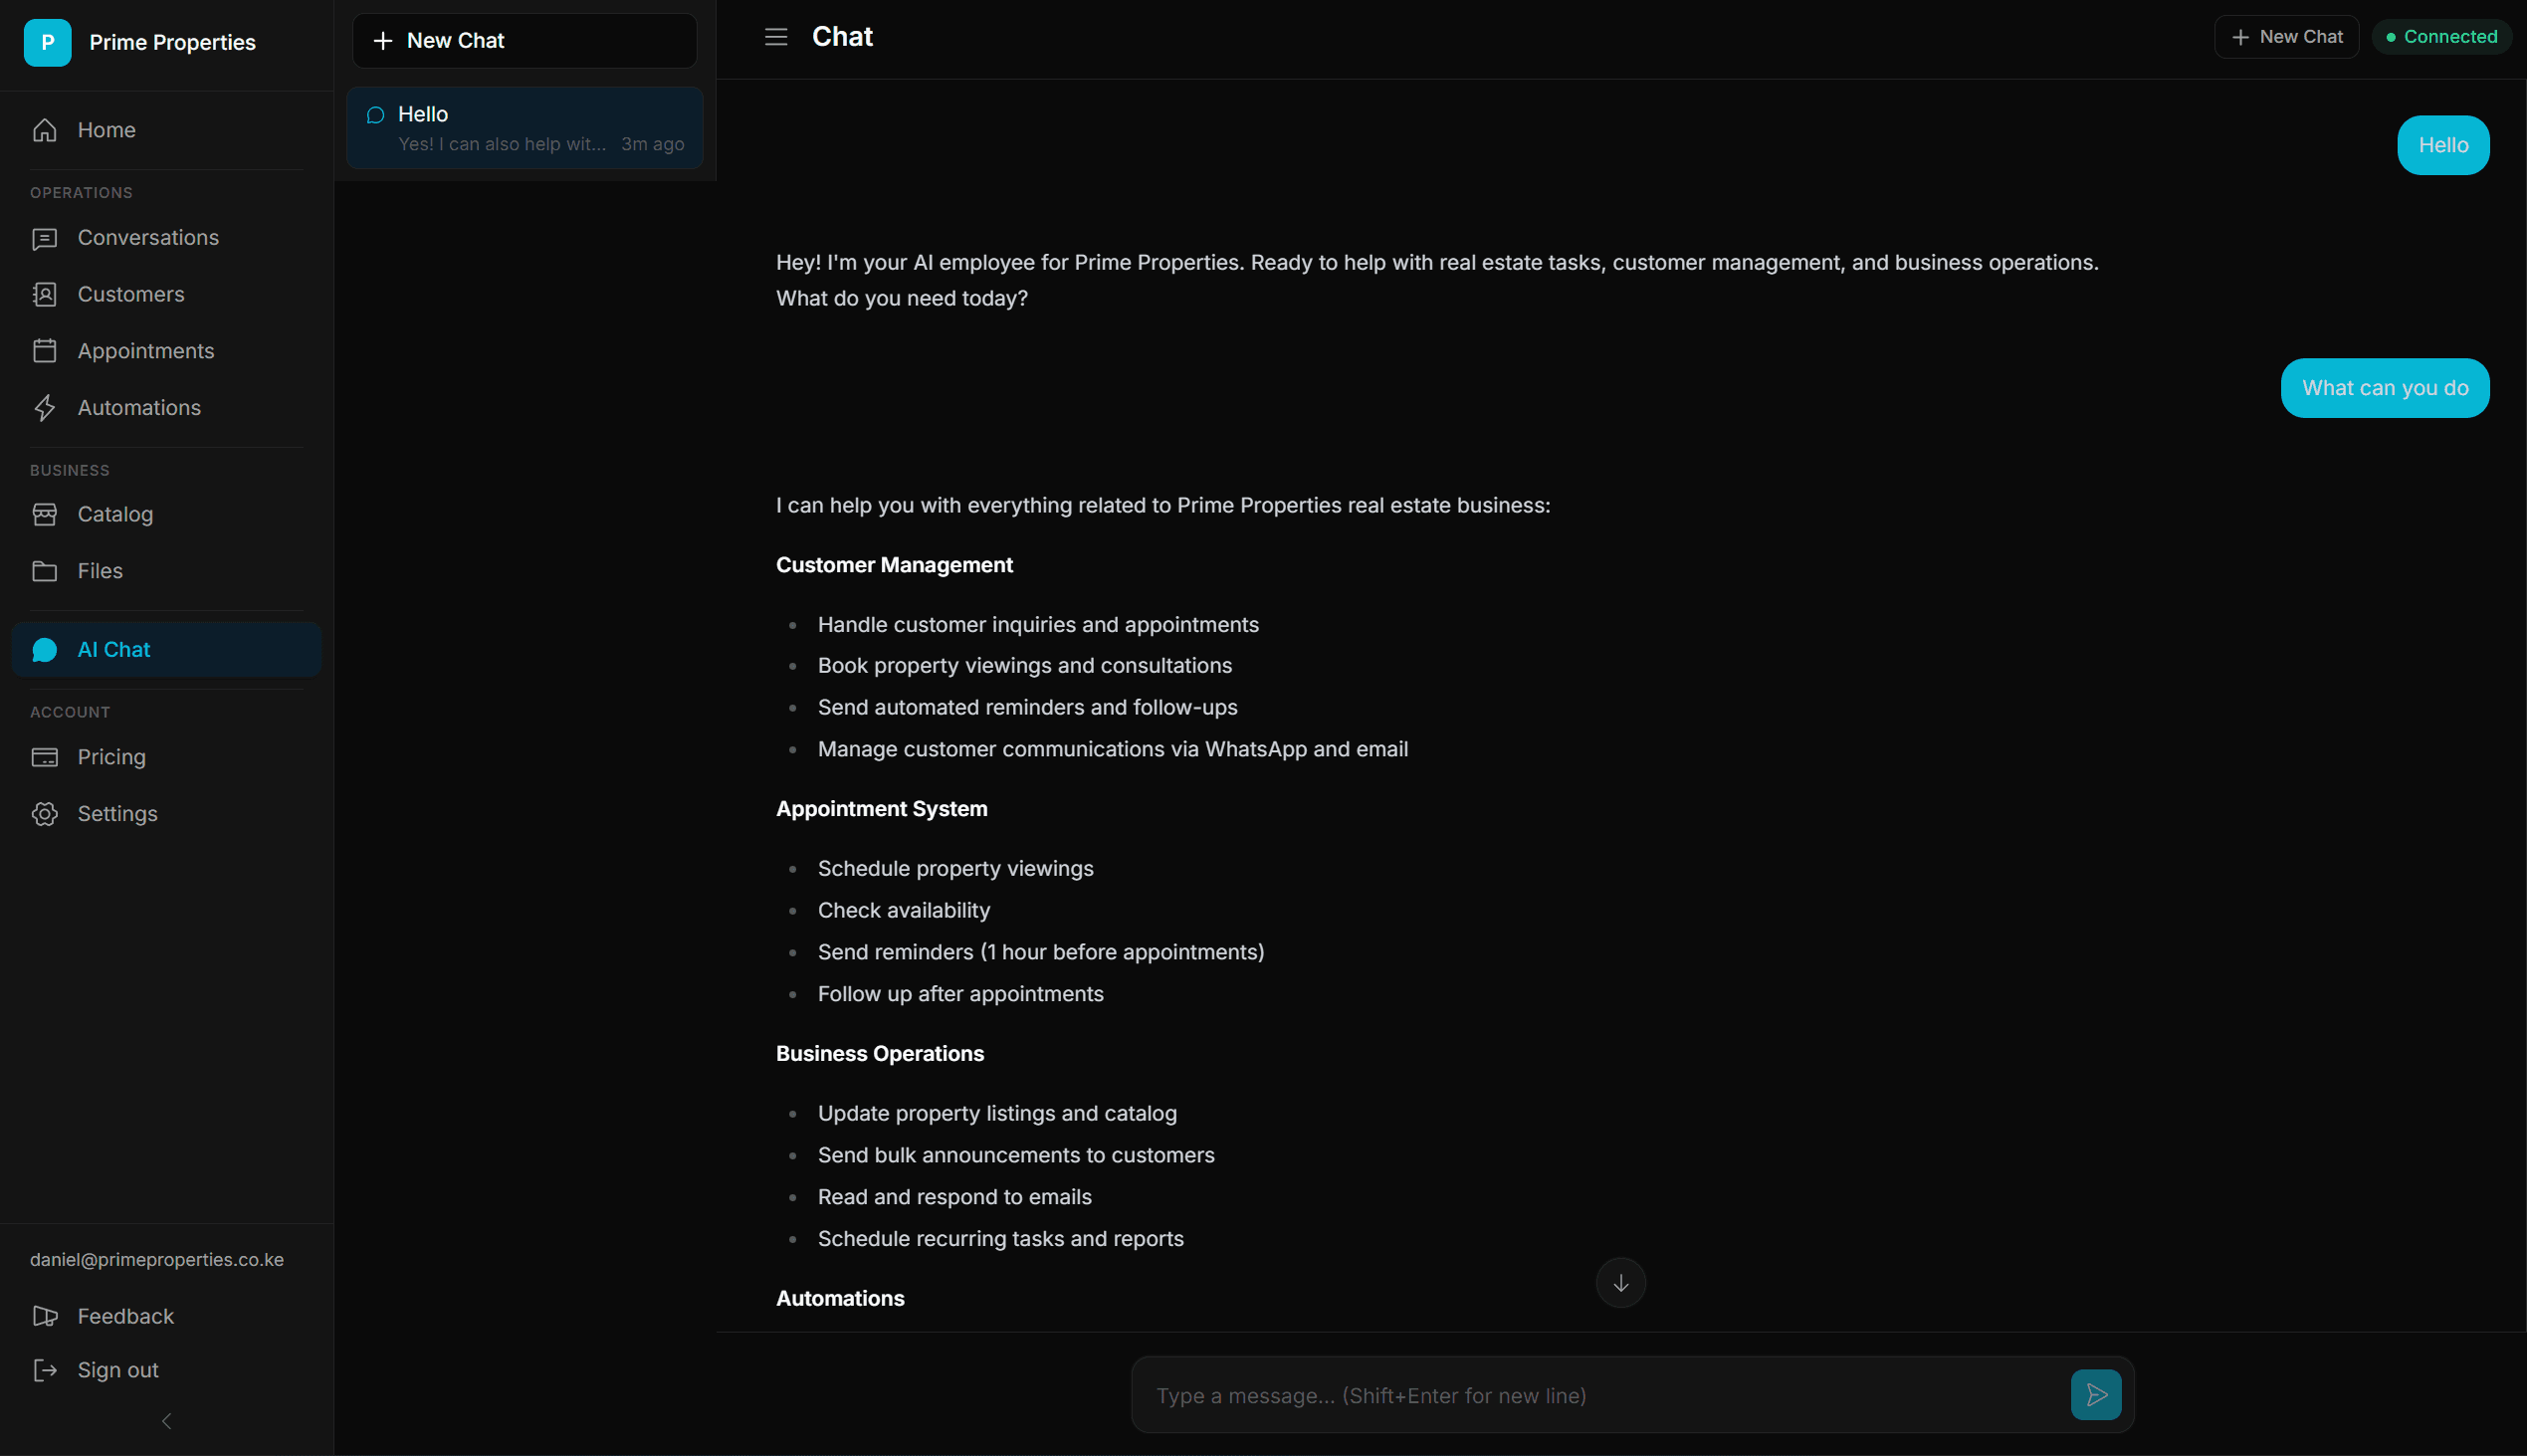Collapse the sidebar with the chevron
Image resolution: width=2527 pixels, height=1456 pixels.
165,1420
